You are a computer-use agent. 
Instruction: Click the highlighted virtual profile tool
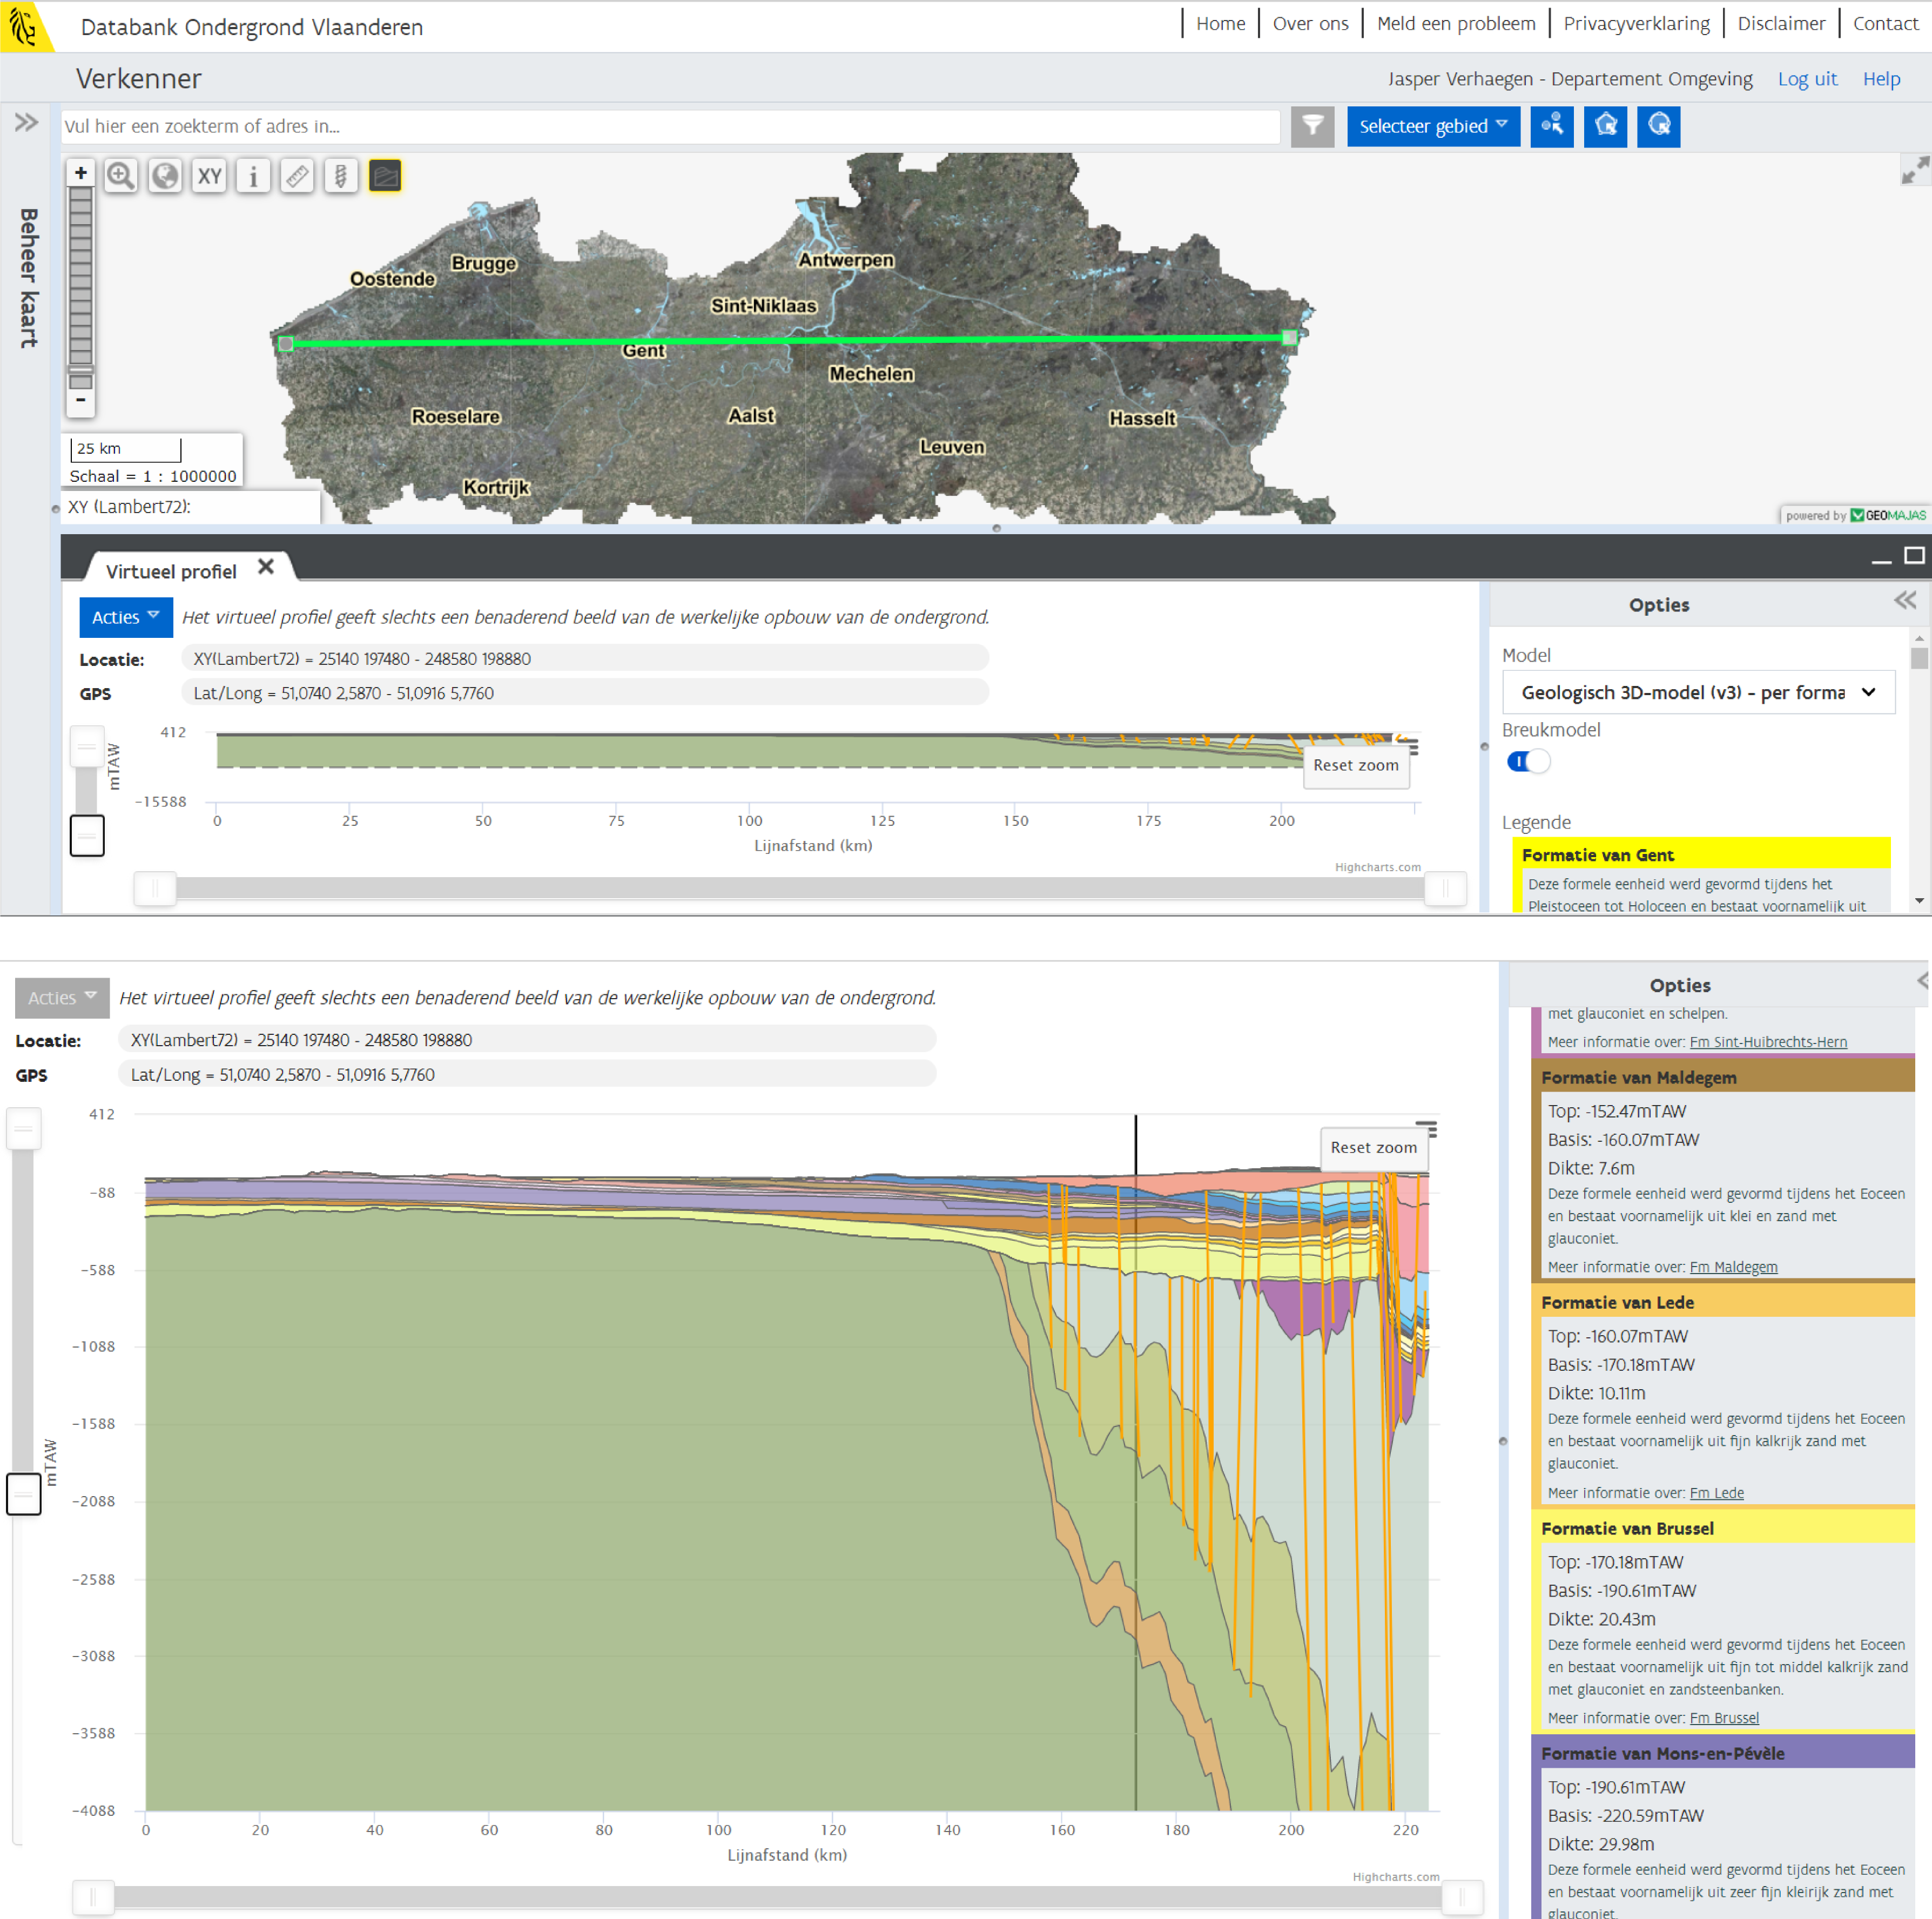[x=385, y=176]
